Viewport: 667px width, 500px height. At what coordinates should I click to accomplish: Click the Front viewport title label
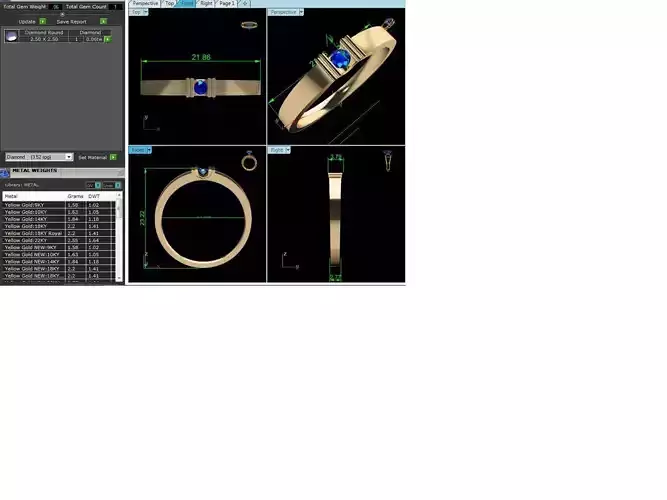pyautogui.click(x=138, y=150)
